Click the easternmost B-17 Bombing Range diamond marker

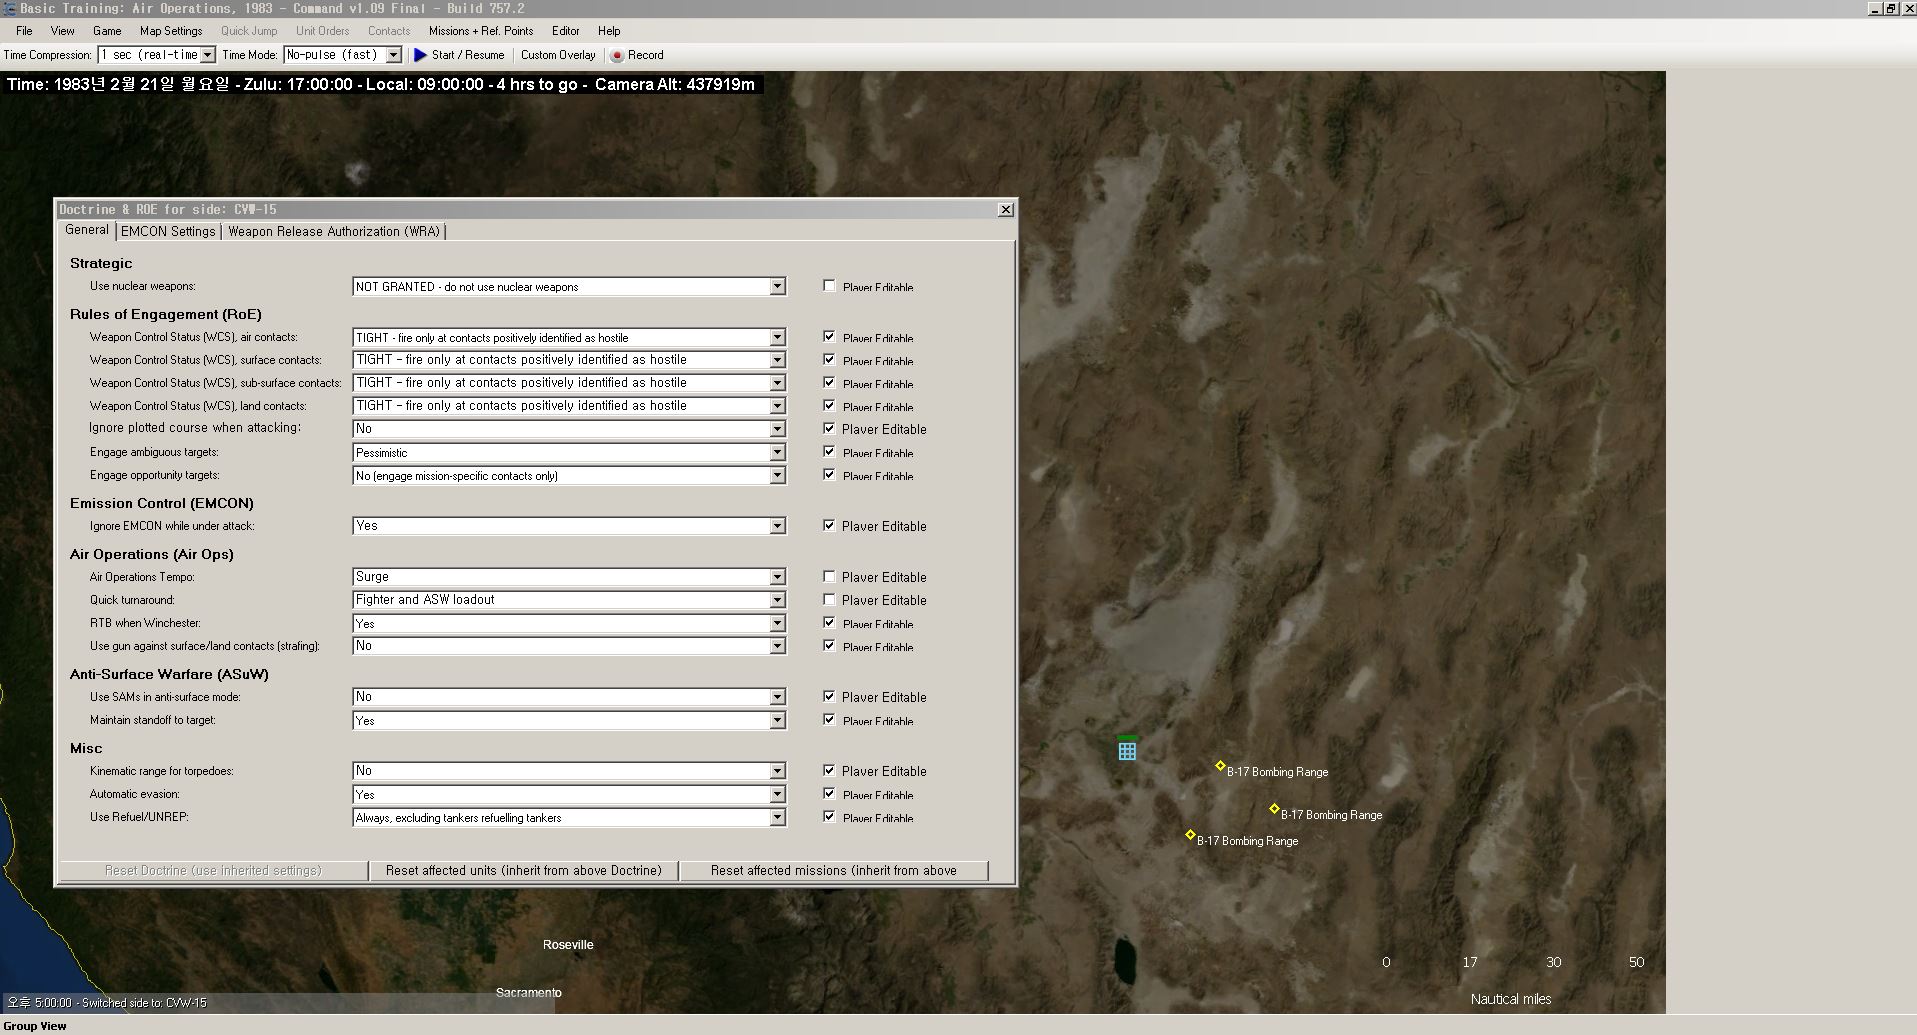[1274, 809]
